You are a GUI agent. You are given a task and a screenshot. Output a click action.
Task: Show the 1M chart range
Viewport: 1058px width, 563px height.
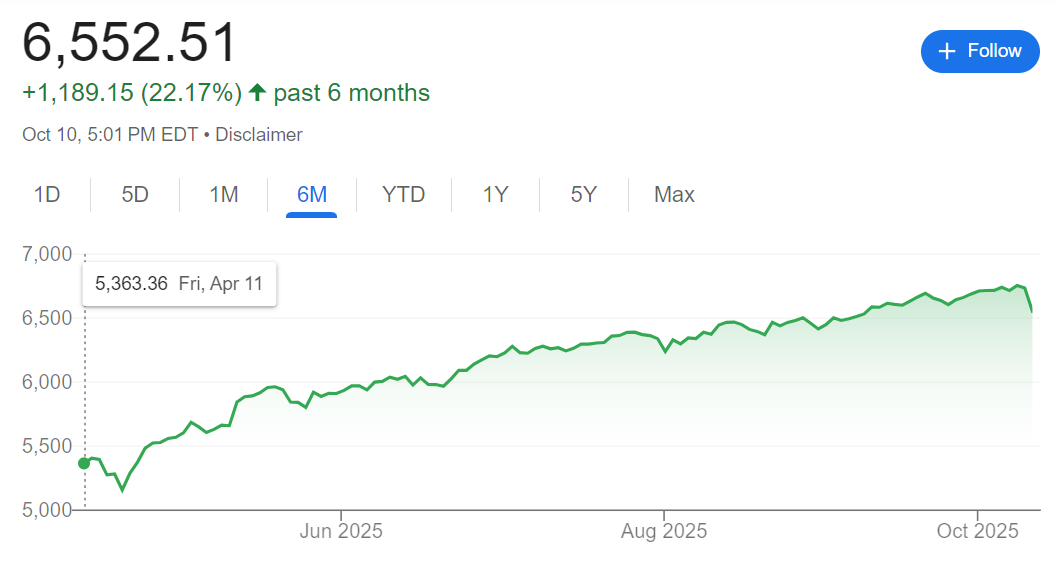pyautogui.click(x=223, y=194)
